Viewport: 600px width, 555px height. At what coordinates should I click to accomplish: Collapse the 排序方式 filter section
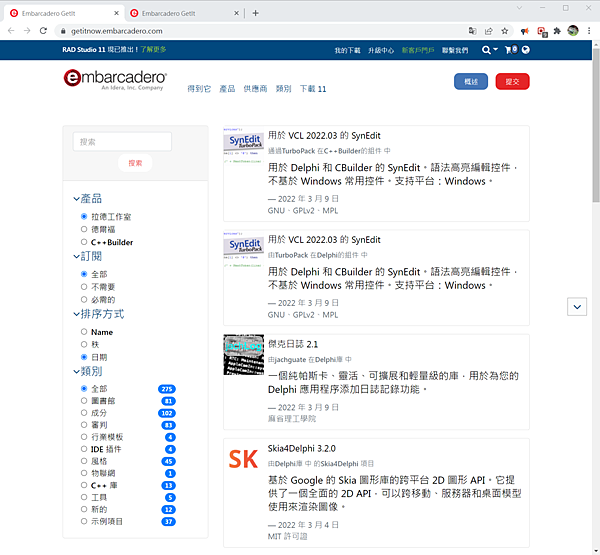[x=99, y=314]
